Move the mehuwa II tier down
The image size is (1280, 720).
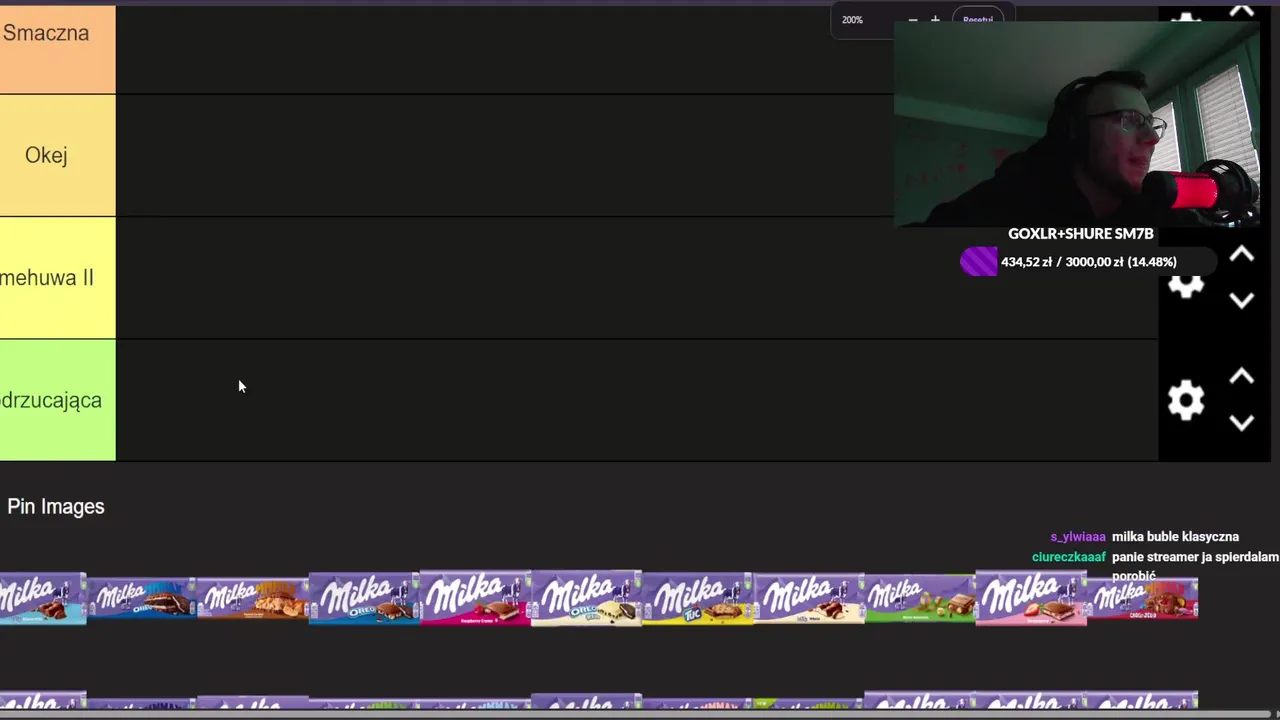pos(1241,301)
